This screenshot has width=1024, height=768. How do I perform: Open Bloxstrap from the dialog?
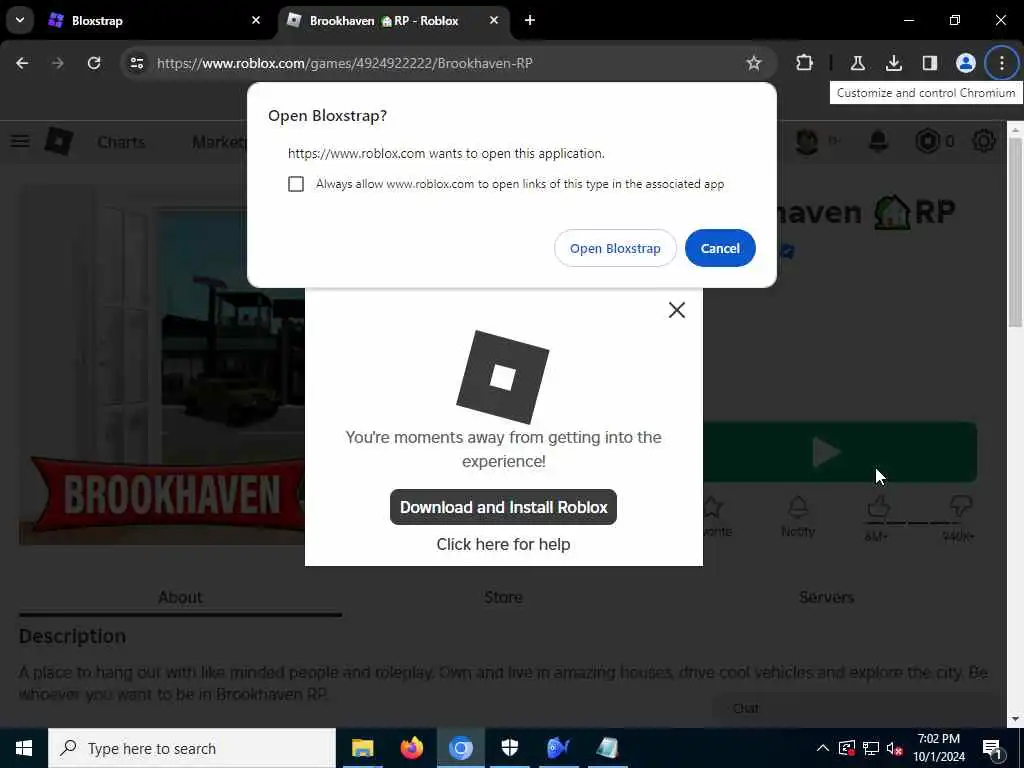(615, 248)
